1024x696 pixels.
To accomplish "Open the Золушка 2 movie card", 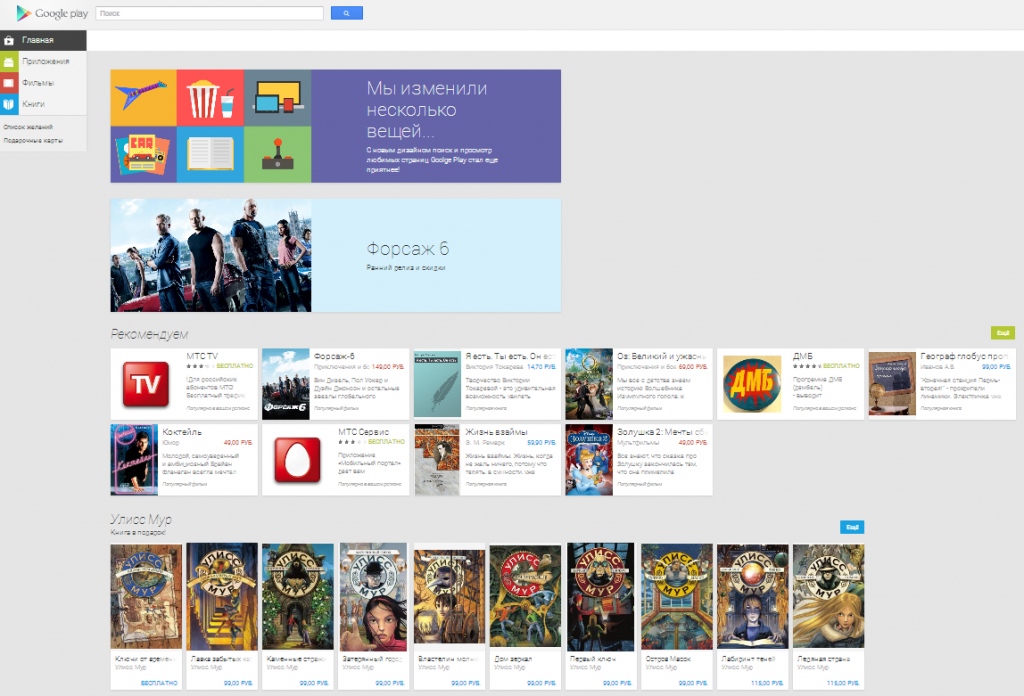I will 638,459.
